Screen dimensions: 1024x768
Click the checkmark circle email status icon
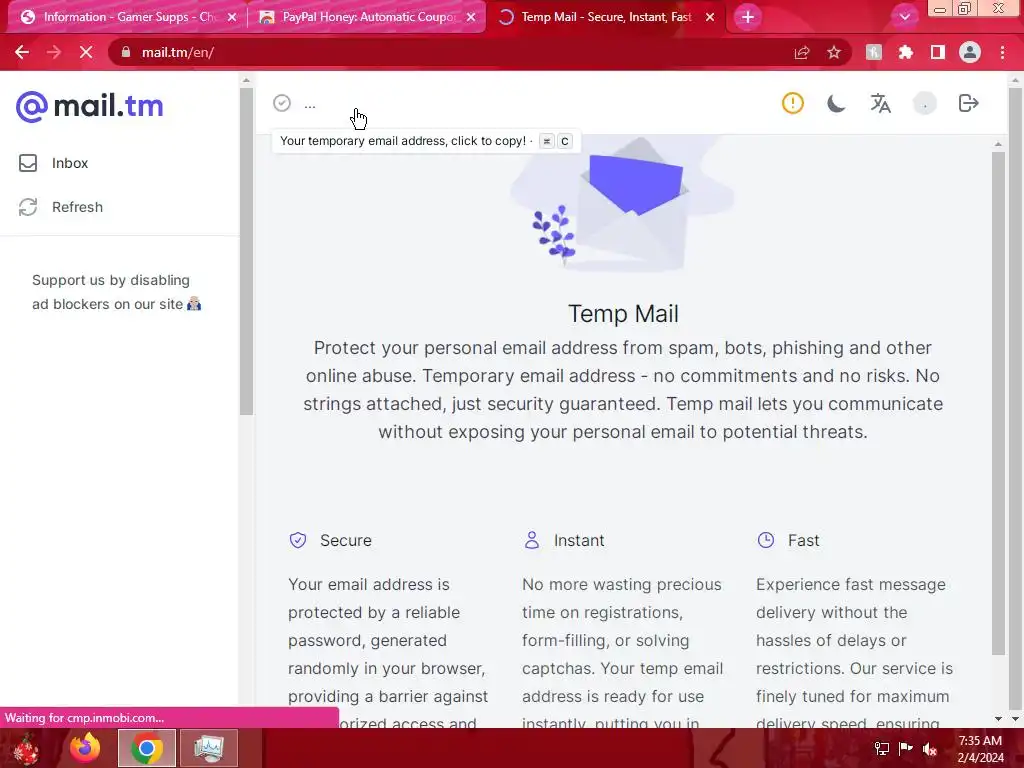click(x=282, y=103)
